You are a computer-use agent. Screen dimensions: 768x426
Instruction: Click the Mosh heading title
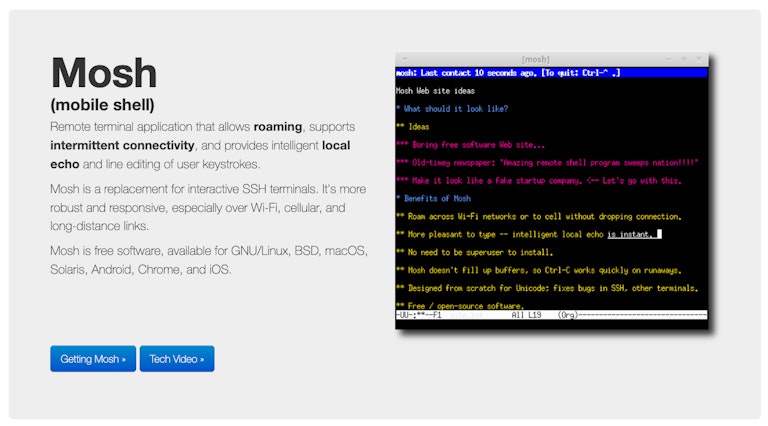(x=104, y=73)
